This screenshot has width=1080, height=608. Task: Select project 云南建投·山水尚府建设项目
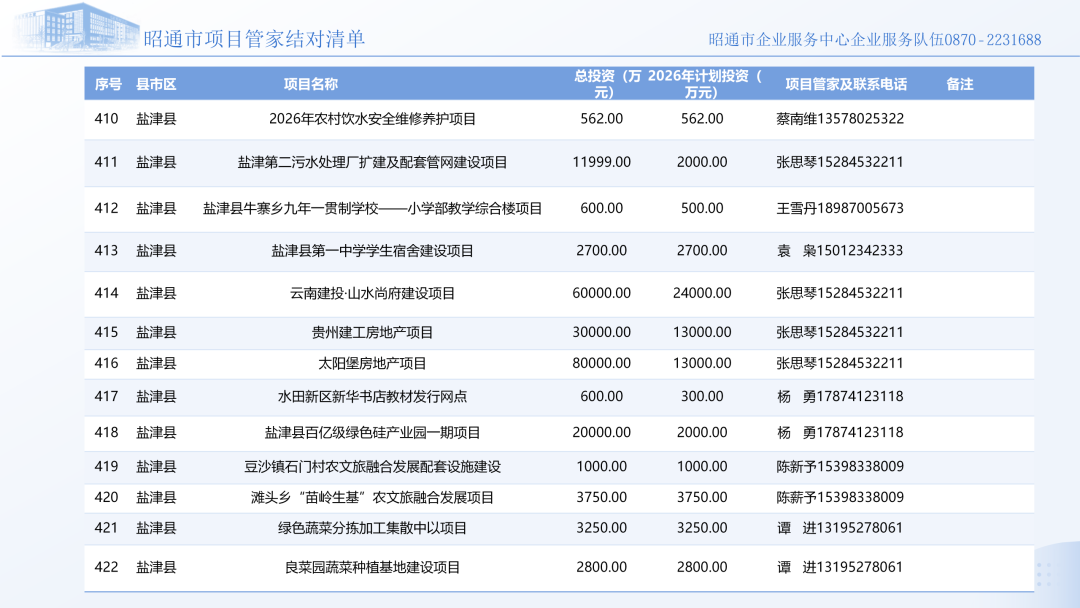[373, 294]
